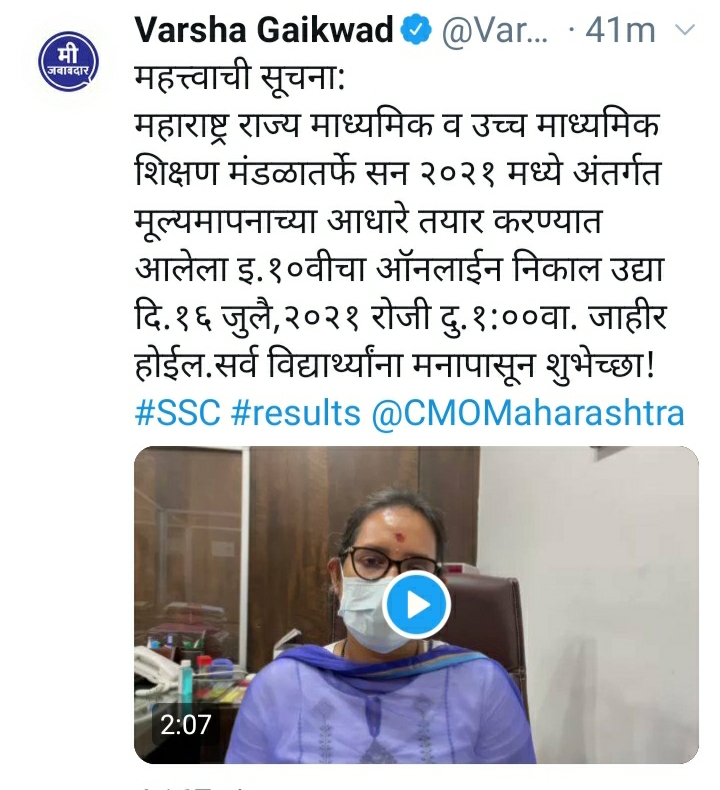Open the मी जबाबदार profile avatar
Image resolution: width=720 pixels, height=790 pixels.
69,61
